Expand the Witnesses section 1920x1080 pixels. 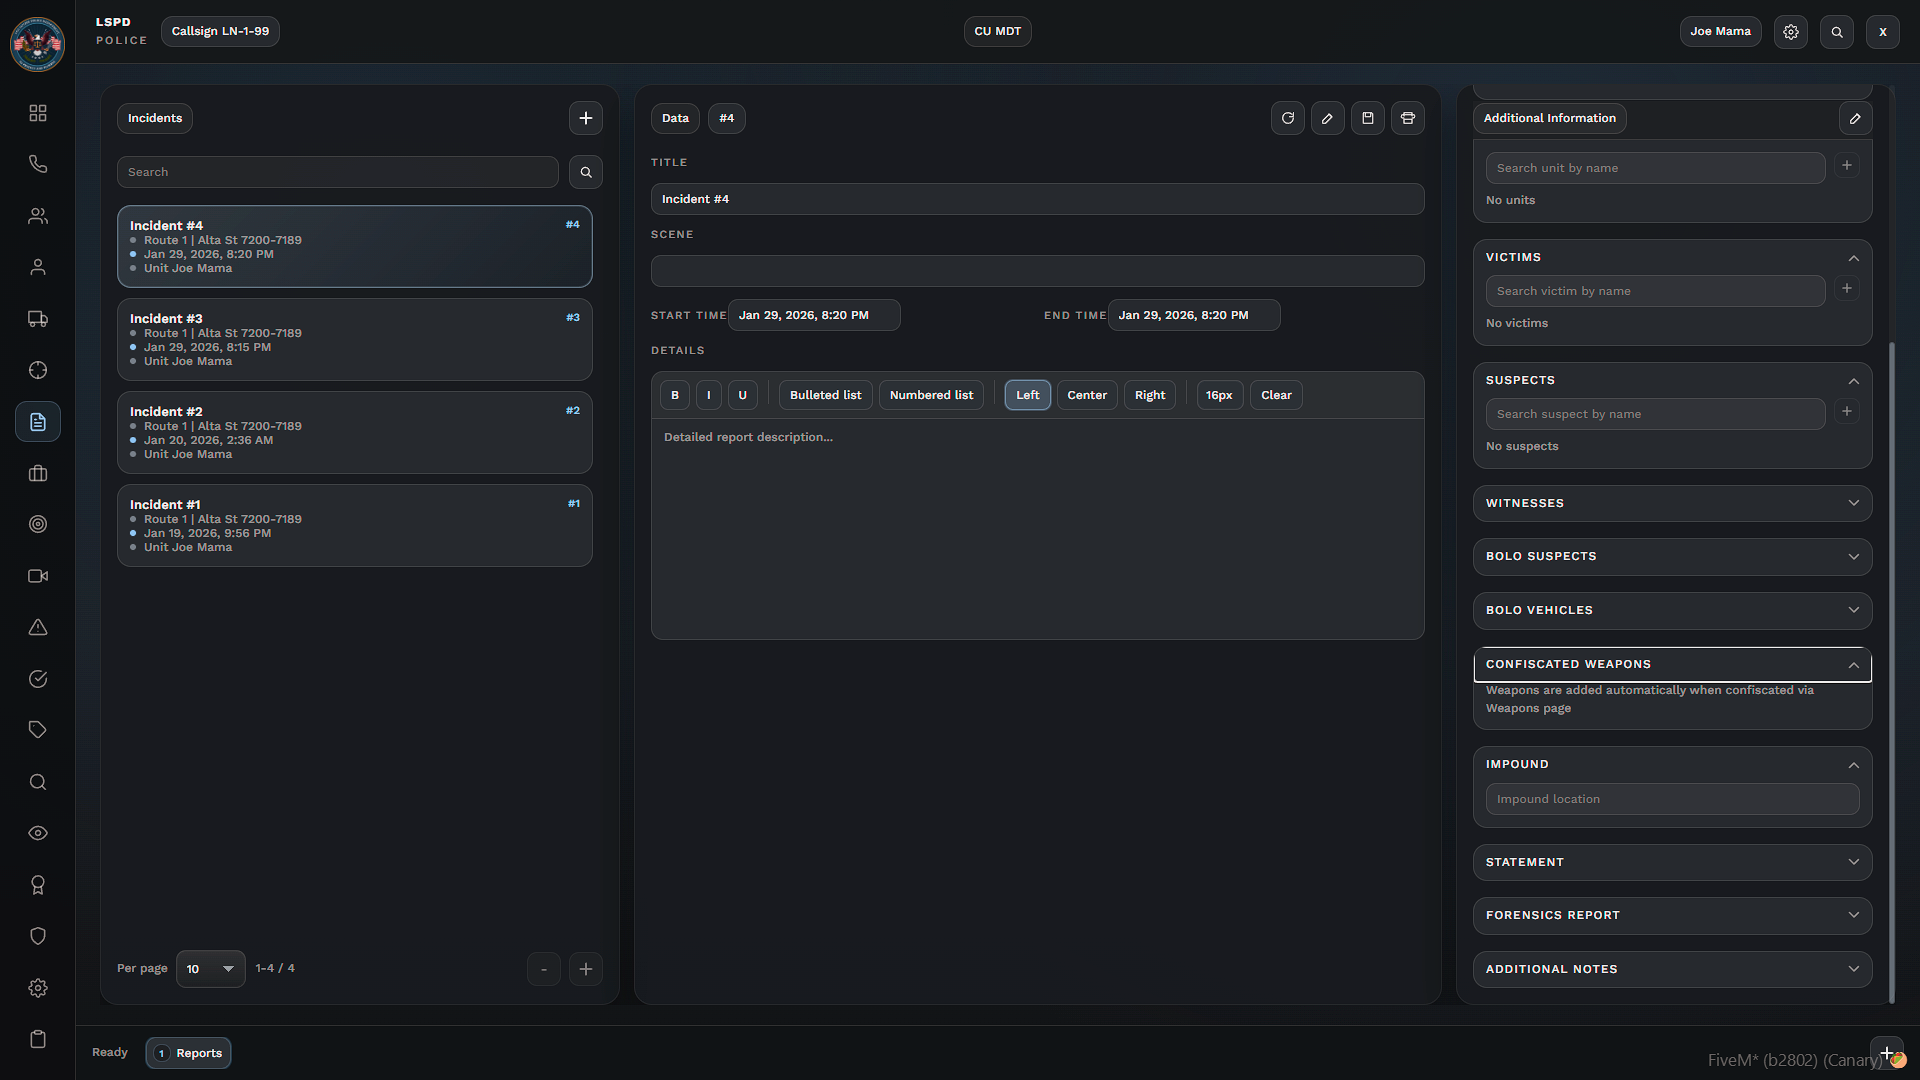1672,503
